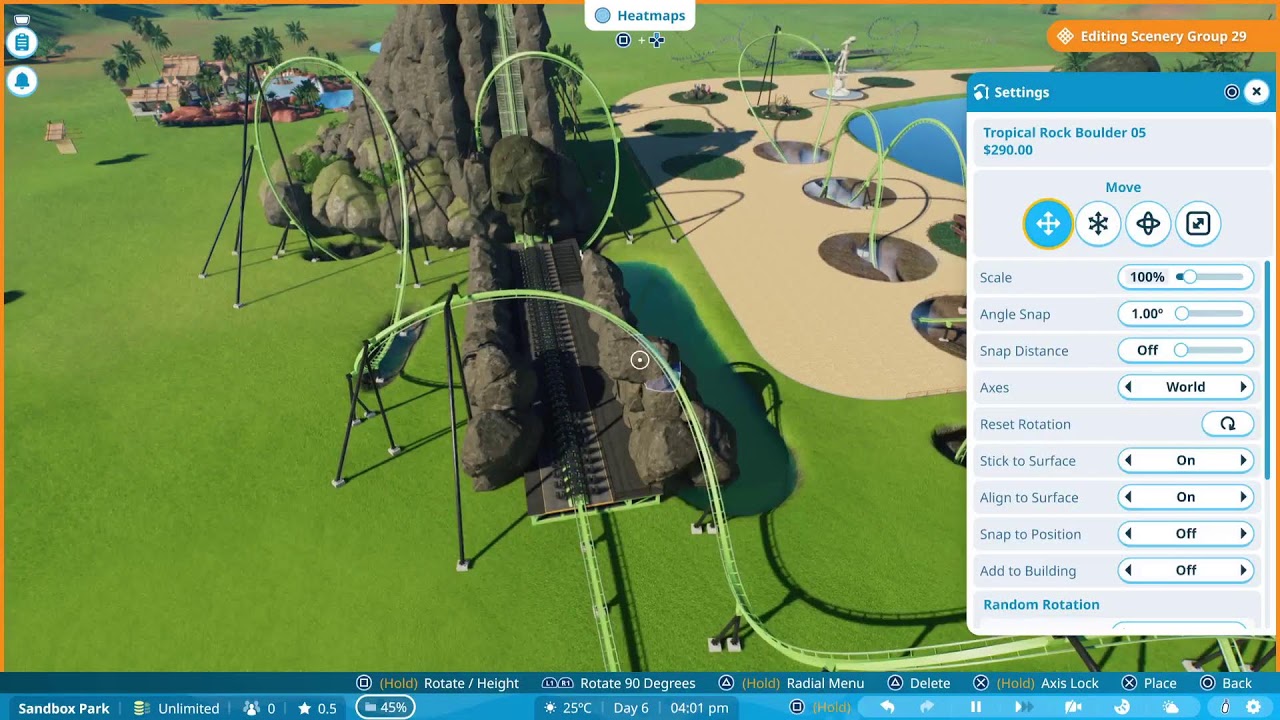Click the Scale 100% value
Image resolution: width=1280 pixels, height=720 pixels.
tap(1147, 277)
